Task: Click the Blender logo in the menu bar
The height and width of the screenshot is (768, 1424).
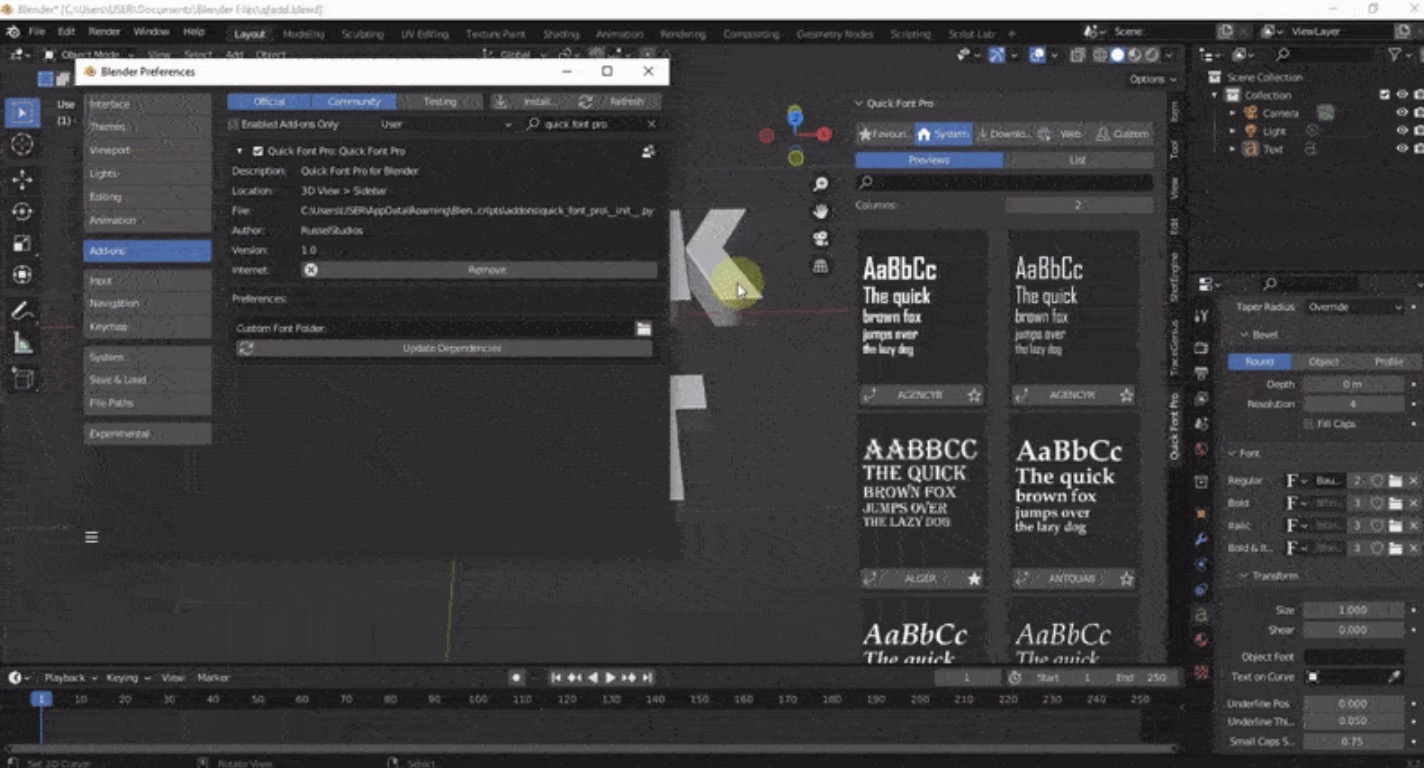Action: tap(14, 32)
